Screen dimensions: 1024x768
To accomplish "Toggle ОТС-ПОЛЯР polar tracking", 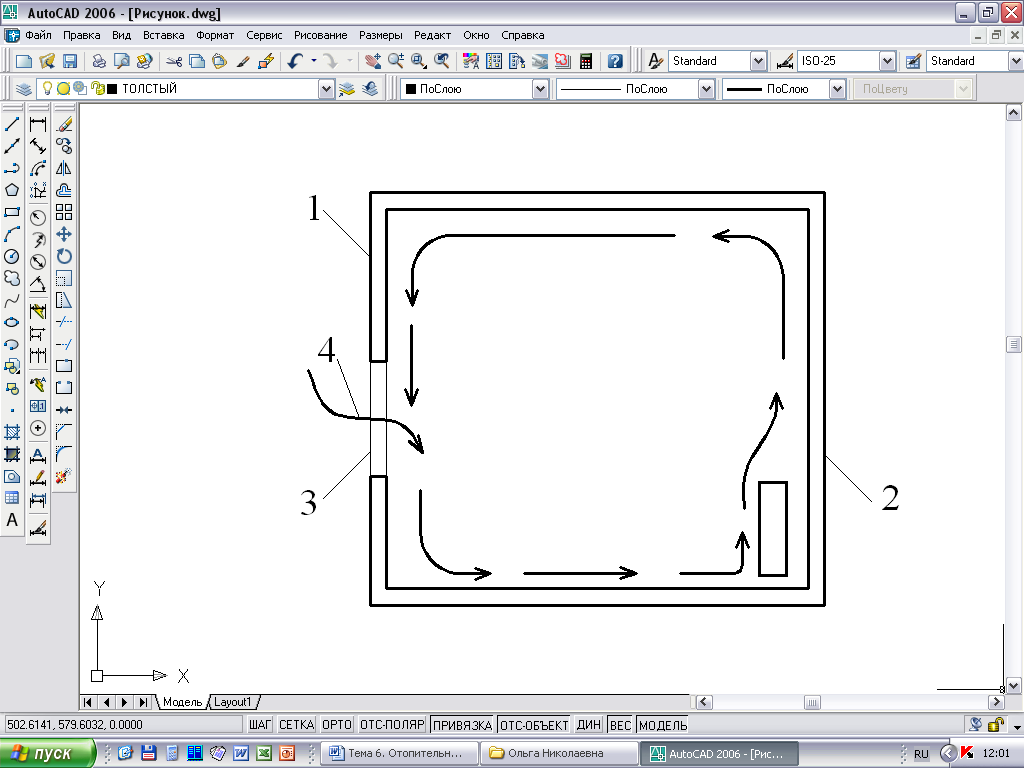I will [392, 725].
